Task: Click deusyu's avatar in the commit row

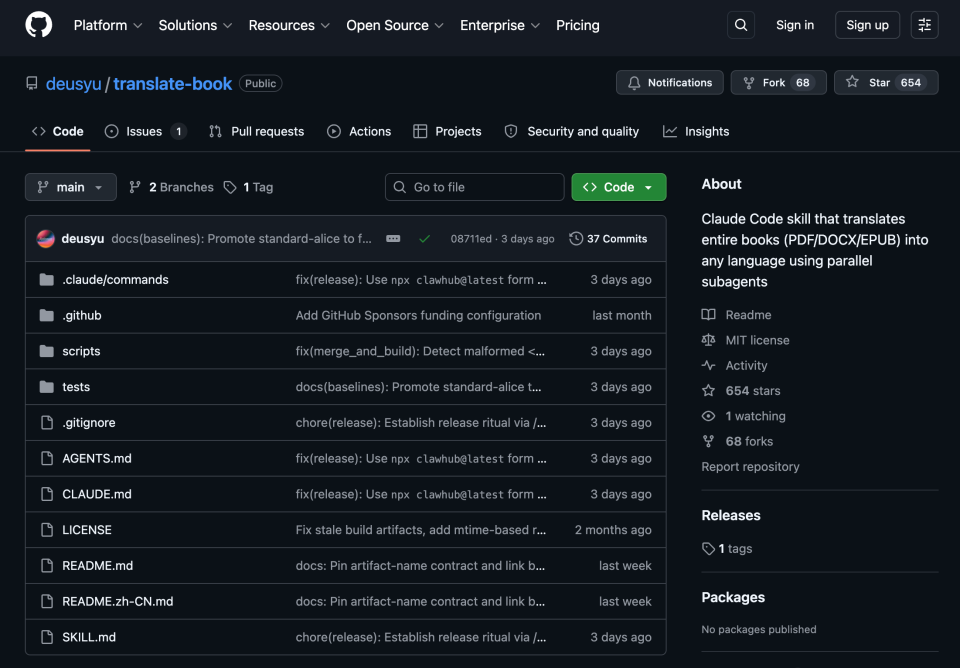Action: click(46, 239)
